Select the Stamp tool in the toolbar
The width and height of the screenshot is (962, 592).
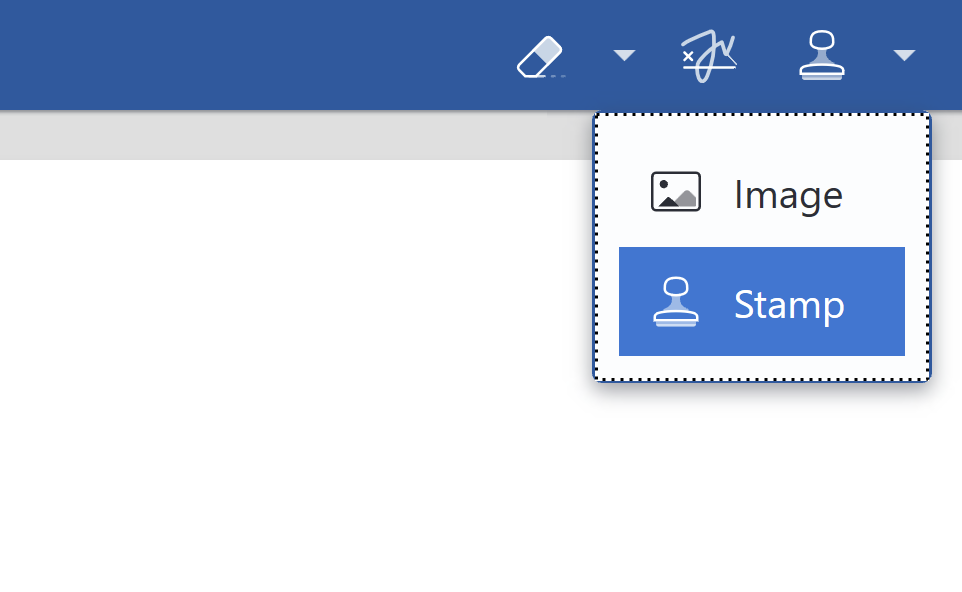coord(821,55)
